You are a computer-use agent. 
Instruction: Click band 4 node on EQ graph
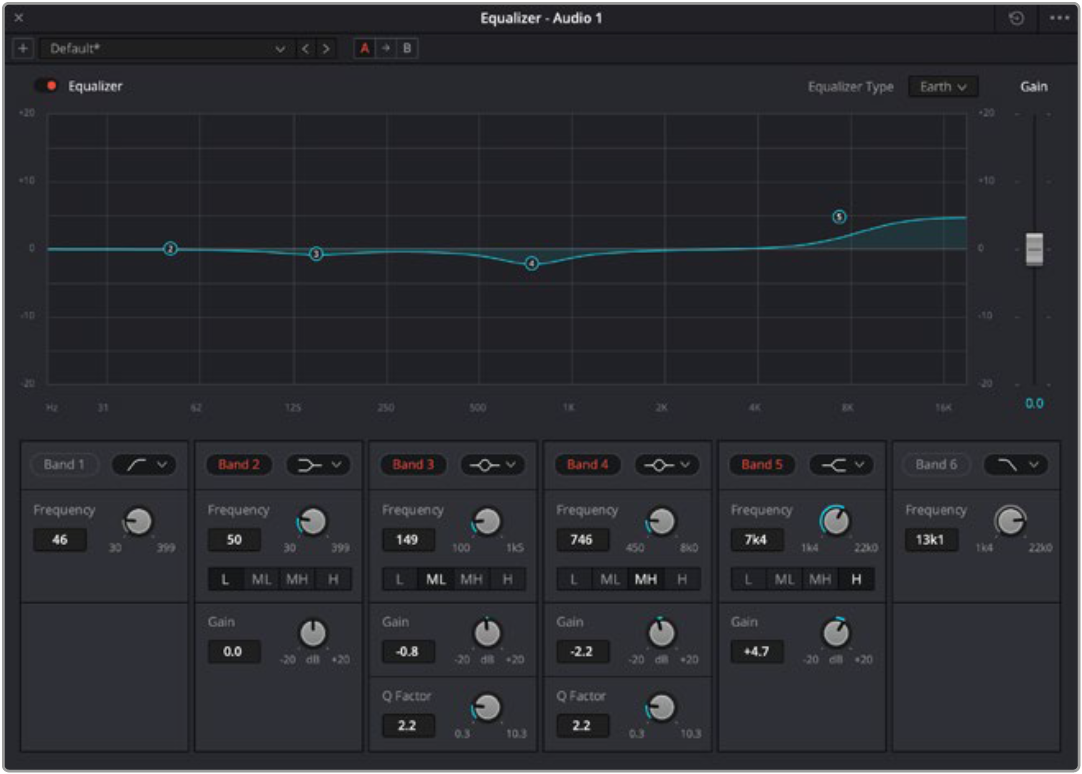[x=532, y=263]
